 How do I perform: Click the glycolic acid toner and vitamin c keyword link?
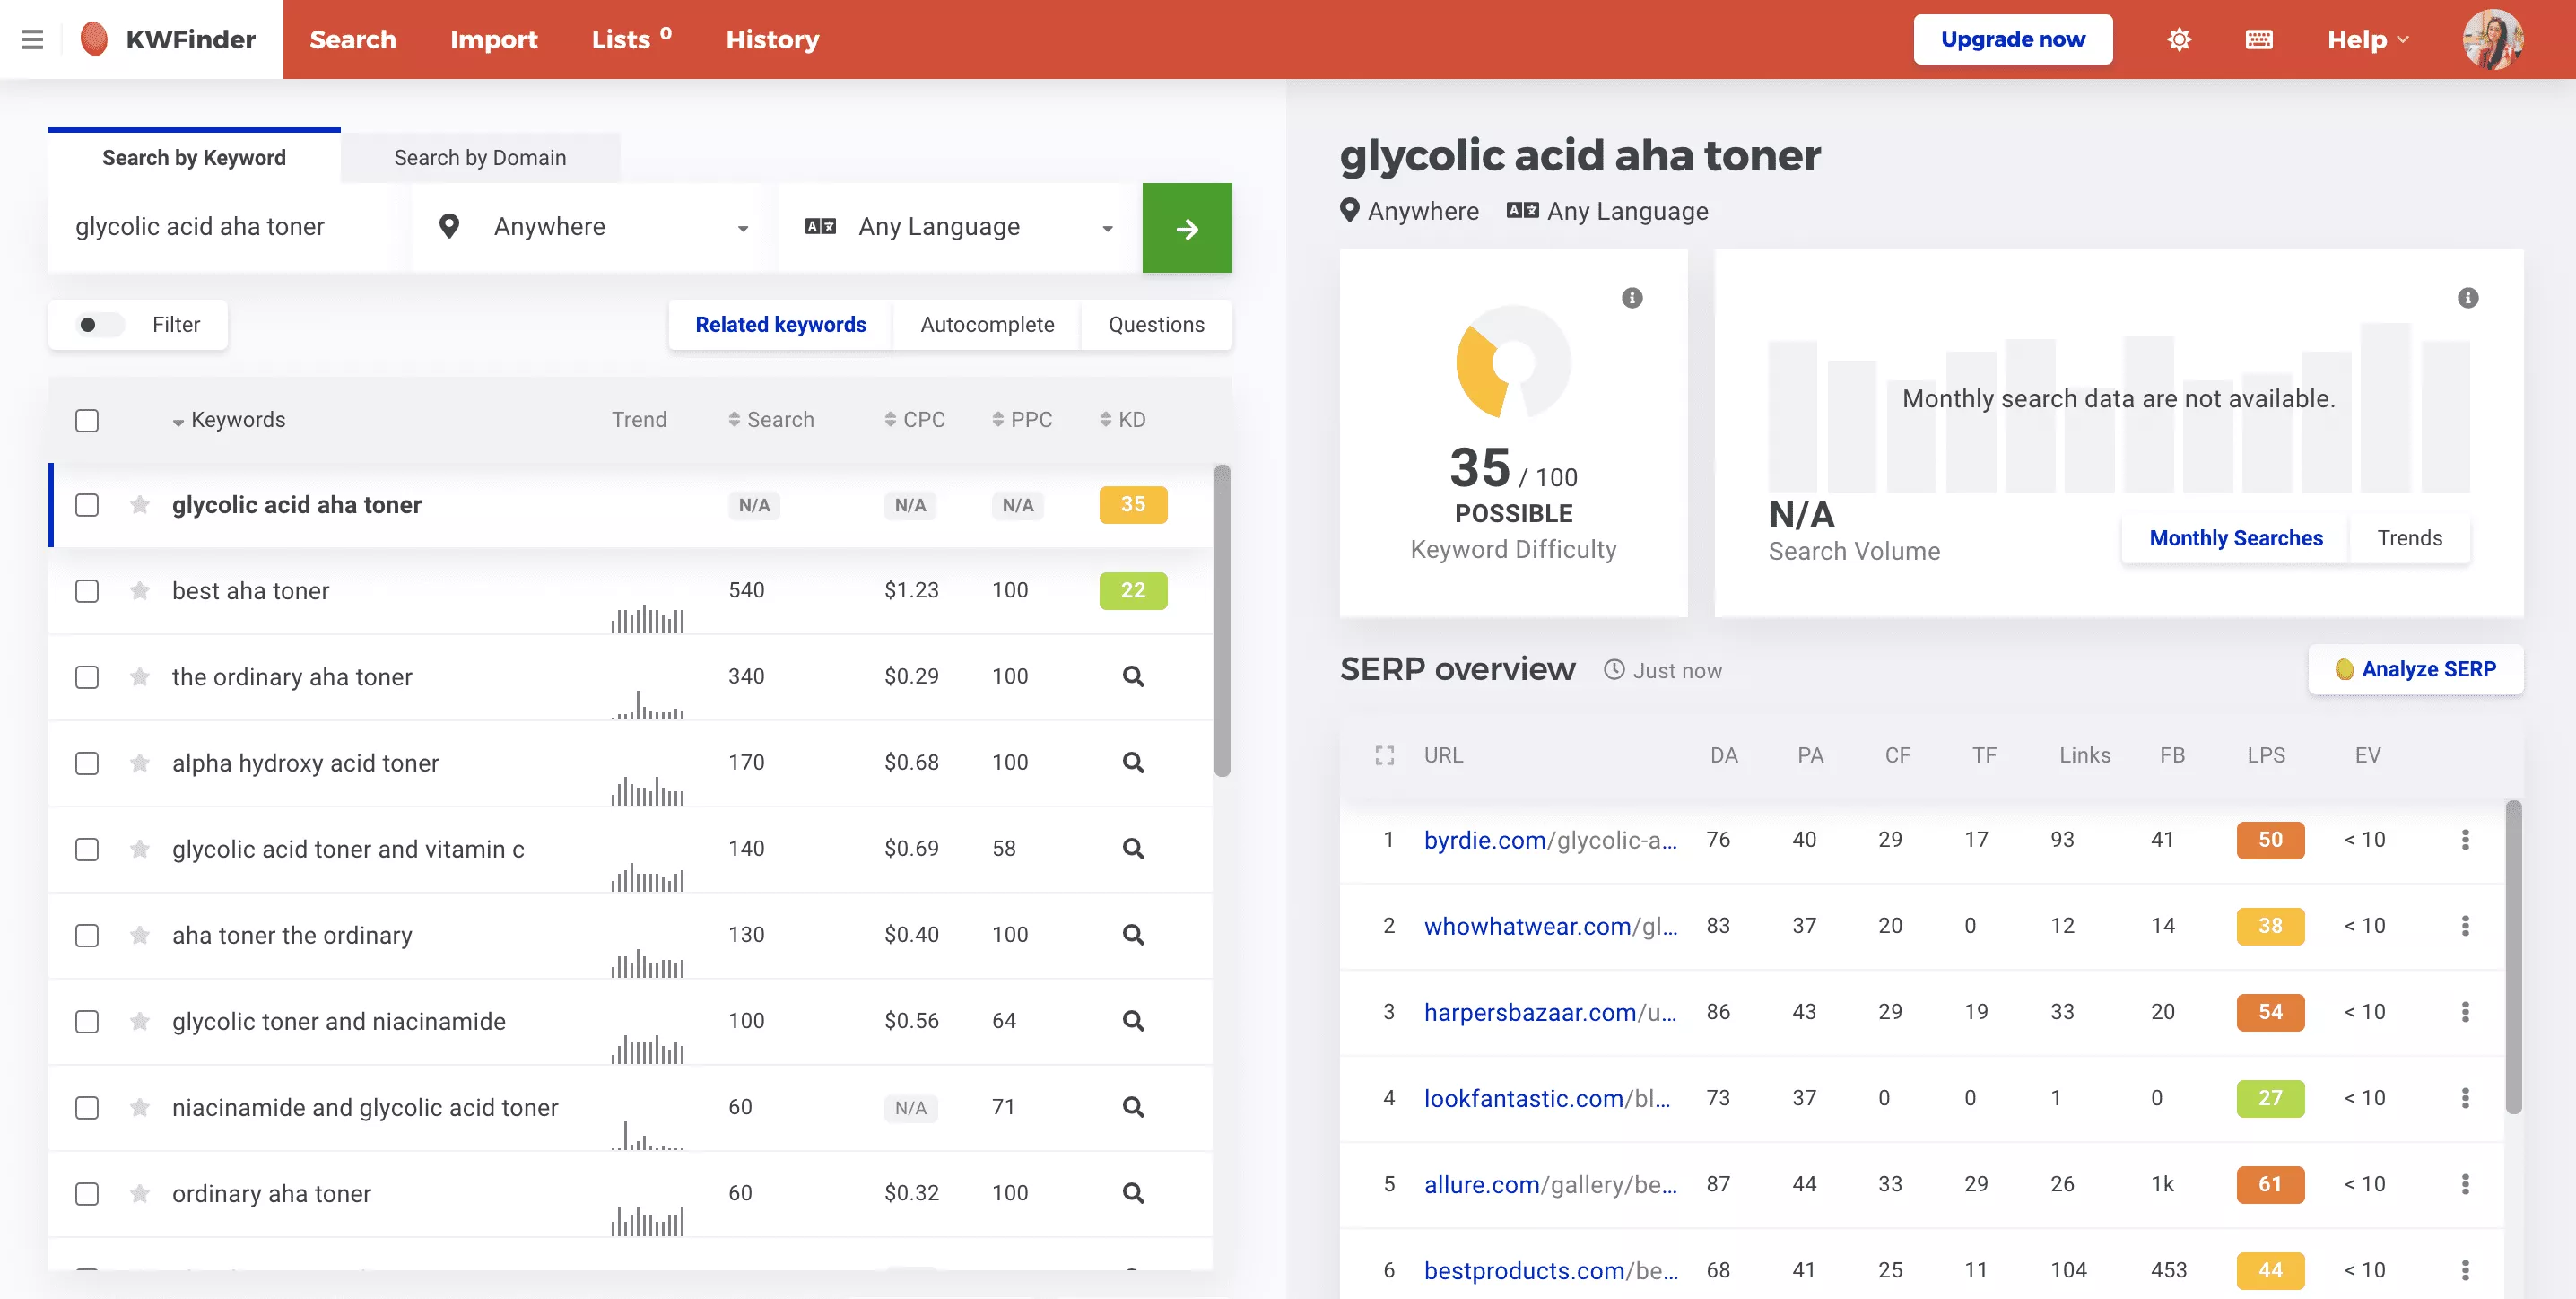coord(348,847)
